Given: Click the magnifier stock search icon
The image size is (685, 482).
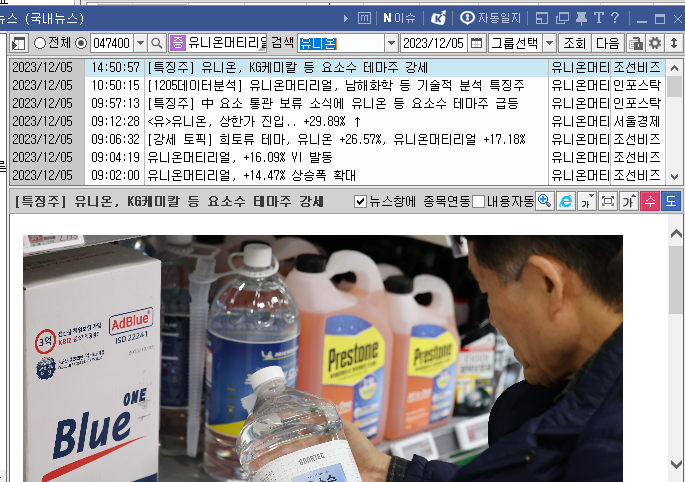Looking at the screenshot, I should click(157, 43).
